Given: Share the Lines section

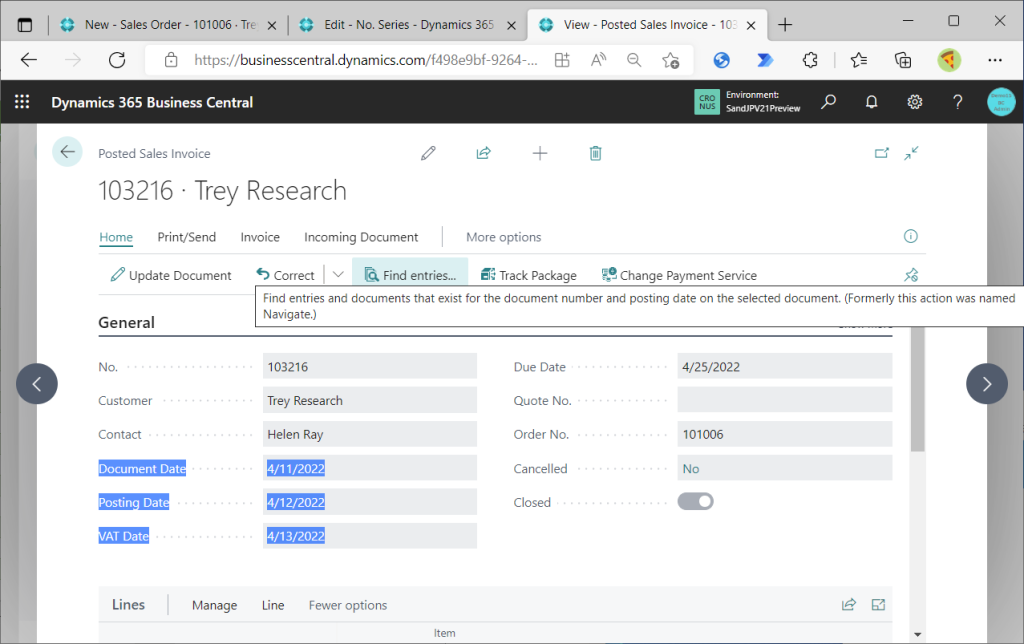Looking at the screenshot, I should [x=848, y=605].
